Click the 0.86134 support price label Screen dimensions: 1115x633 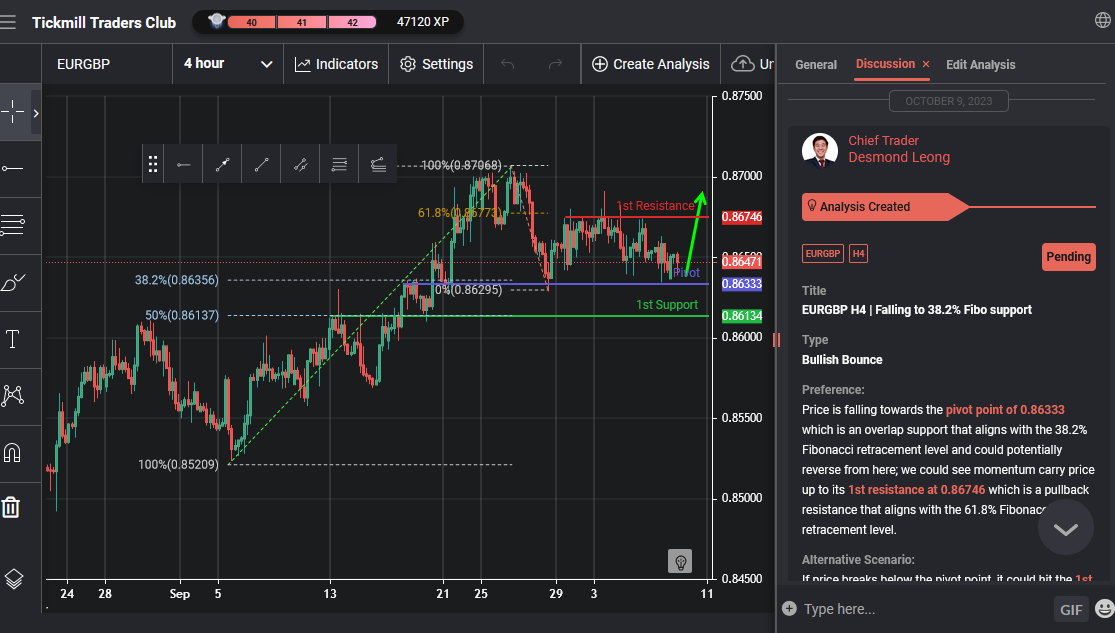[742, 316]
